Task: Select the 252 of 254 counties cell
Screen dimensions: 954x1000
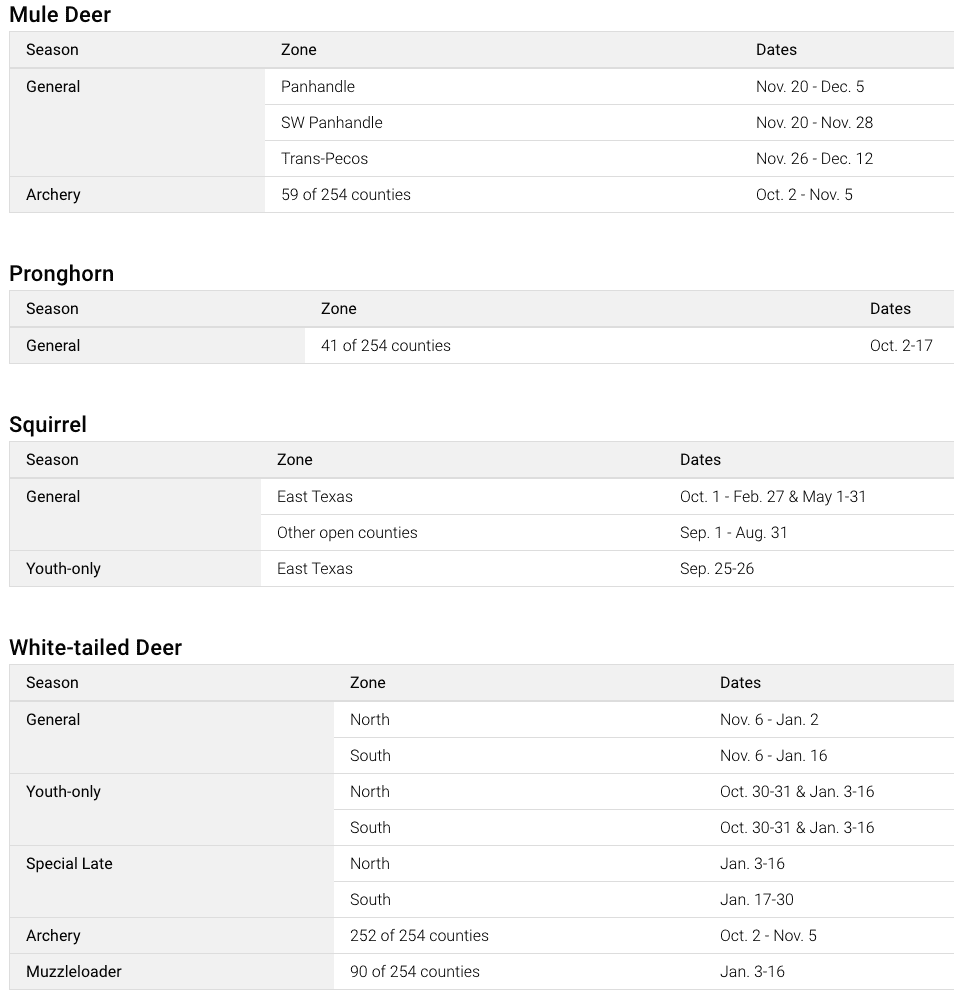Action: 419,936
